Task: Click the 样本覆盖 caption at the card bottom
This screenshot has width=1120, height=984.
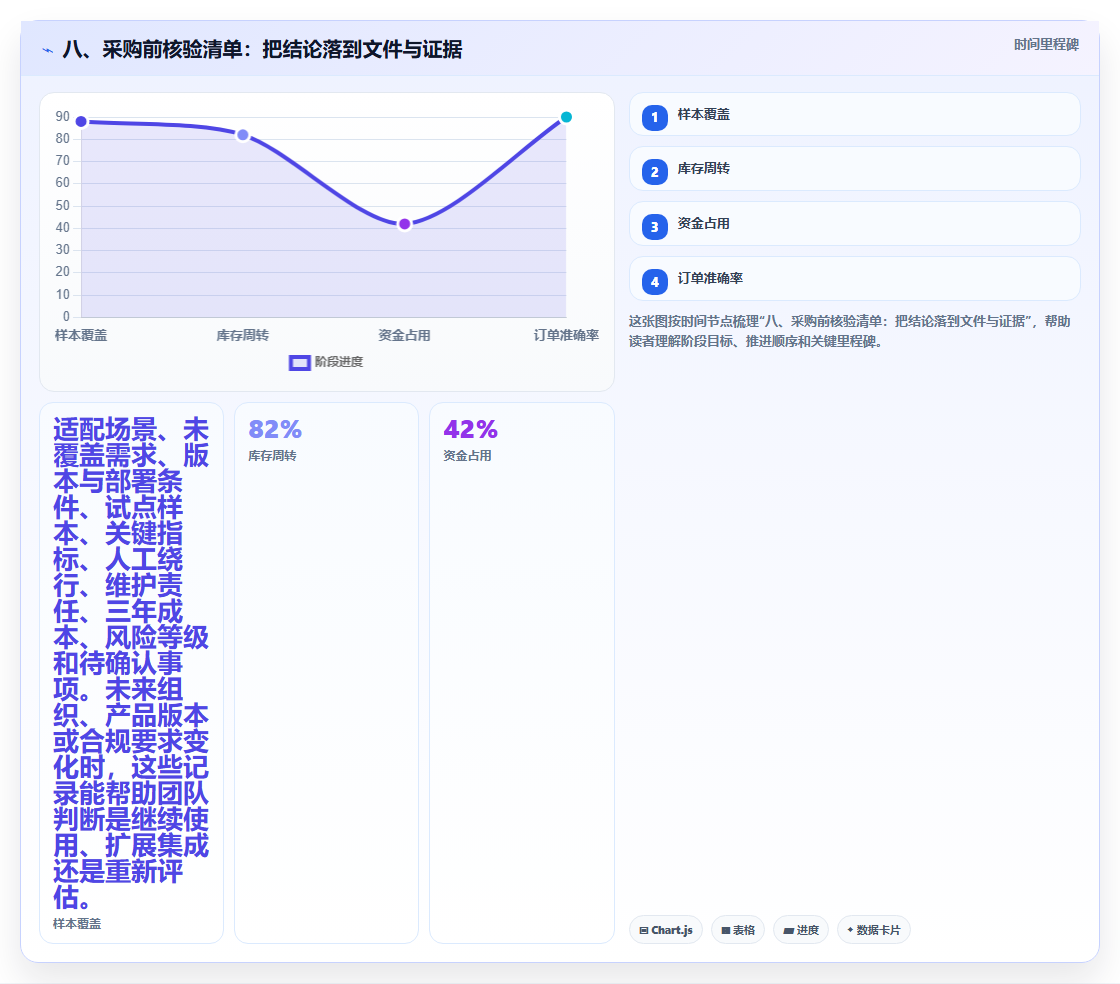Action: click(77, 923)
